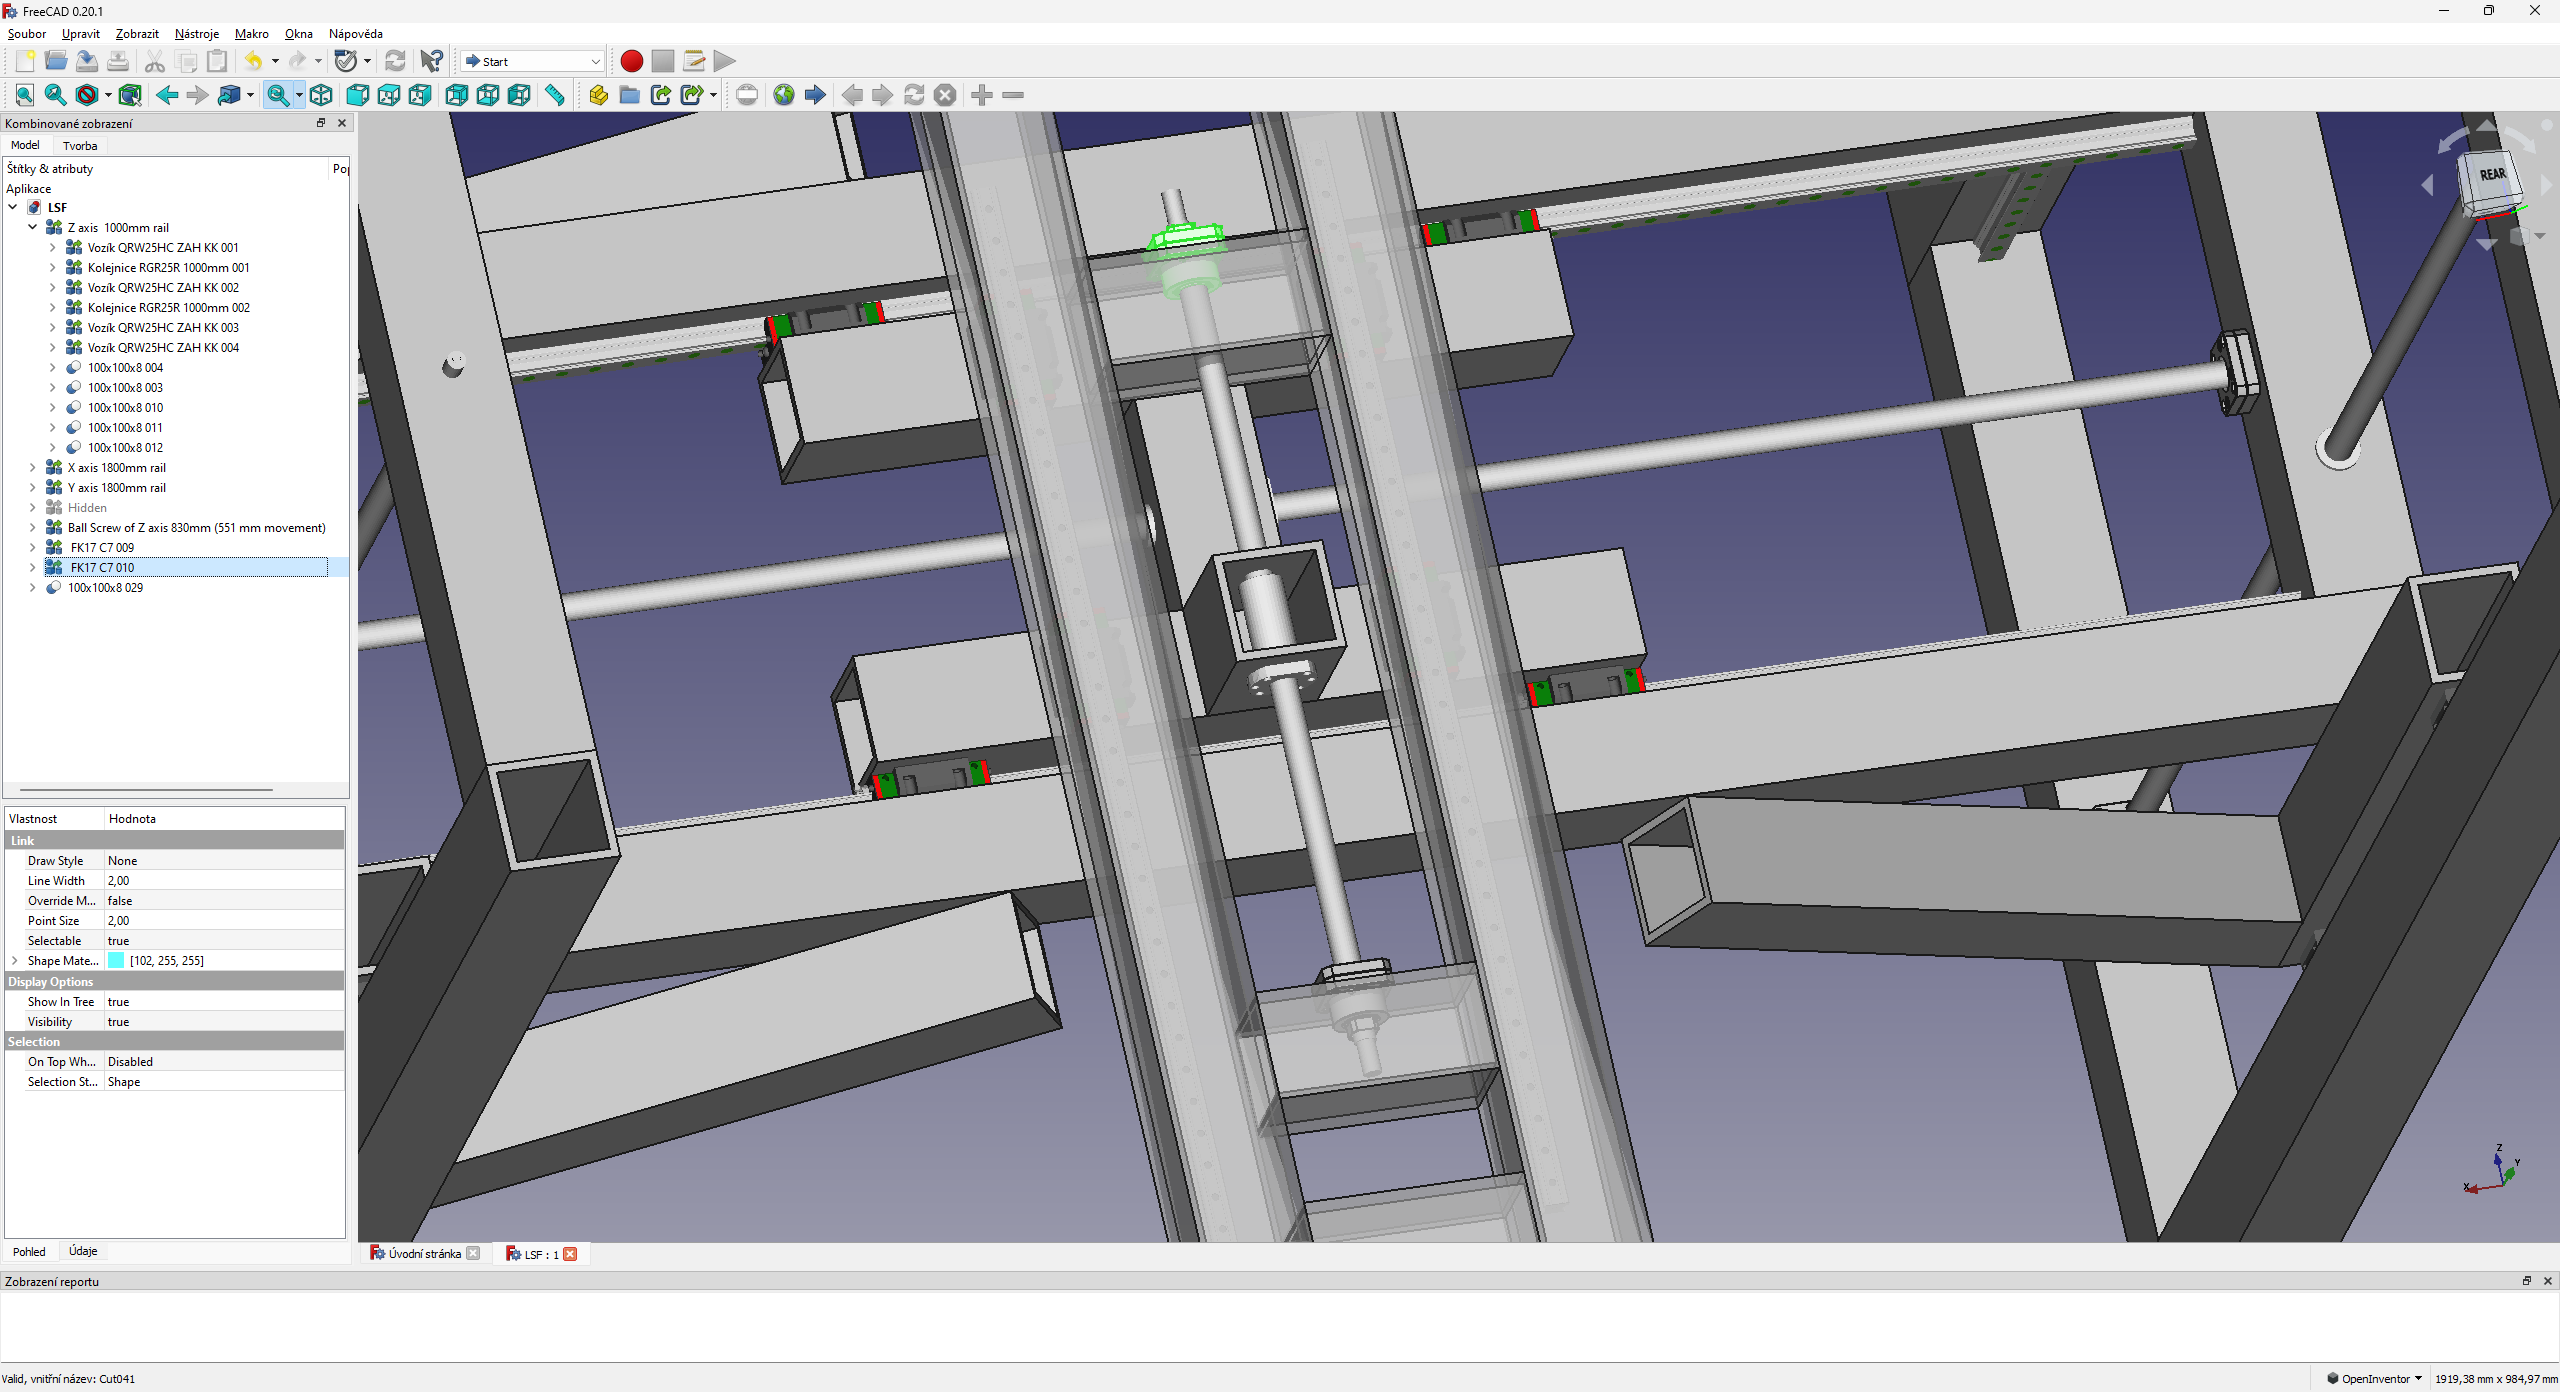Click the measure distance ruler icon

point(555,95)
